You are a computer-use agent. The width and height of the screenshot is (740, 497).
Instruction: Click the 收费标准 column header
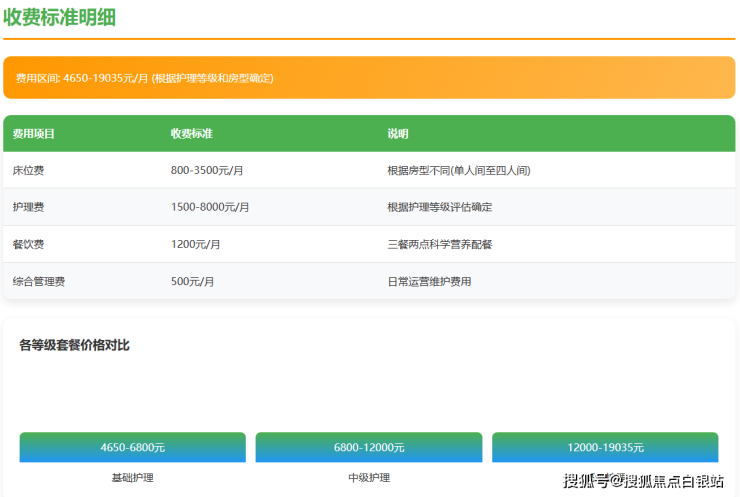pos(191,133)
